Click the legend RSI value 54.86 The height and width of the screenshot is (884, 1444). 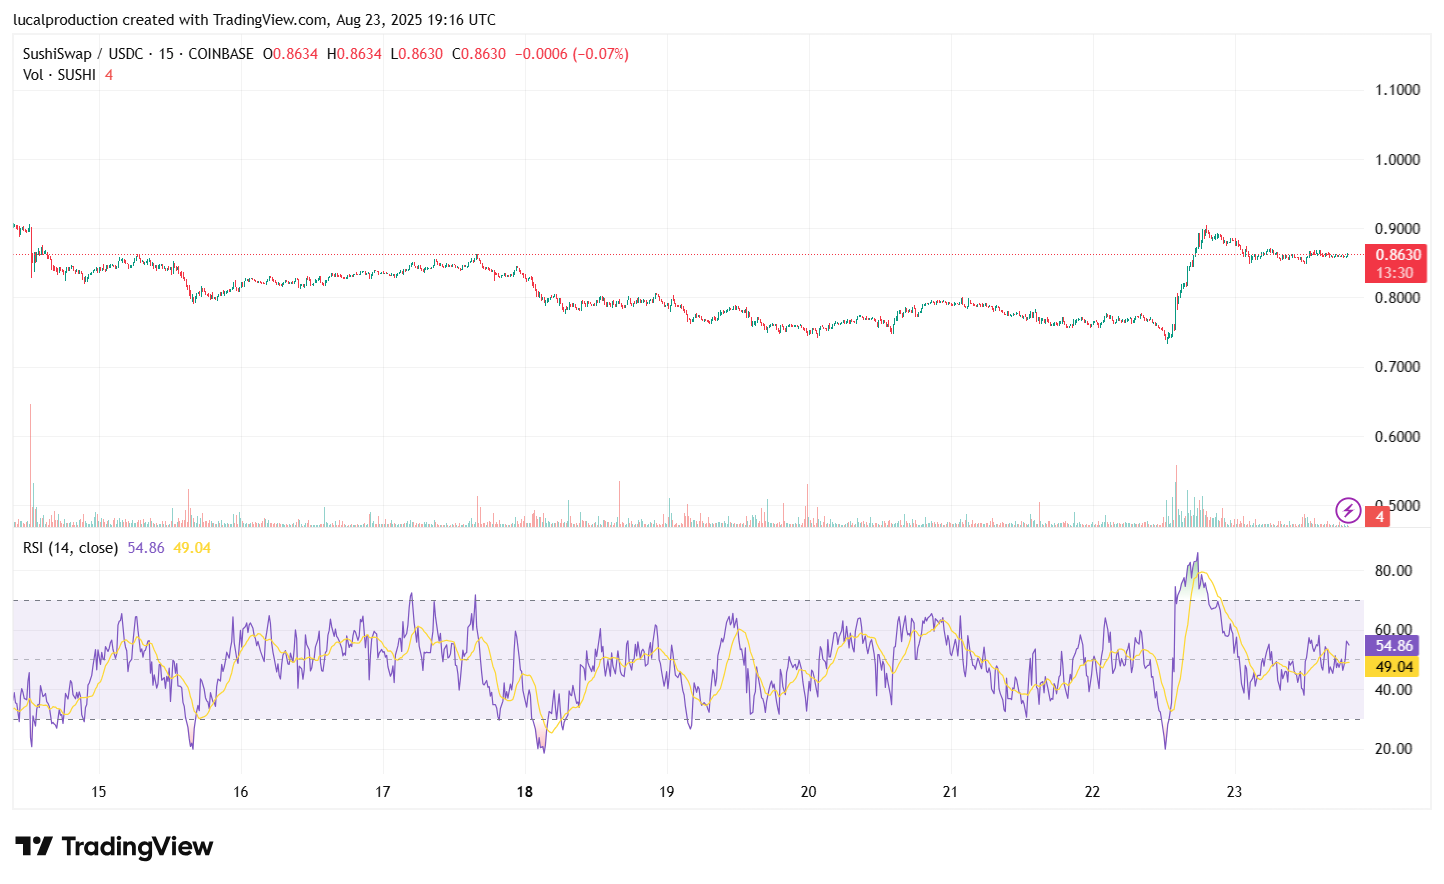point(146,548)
